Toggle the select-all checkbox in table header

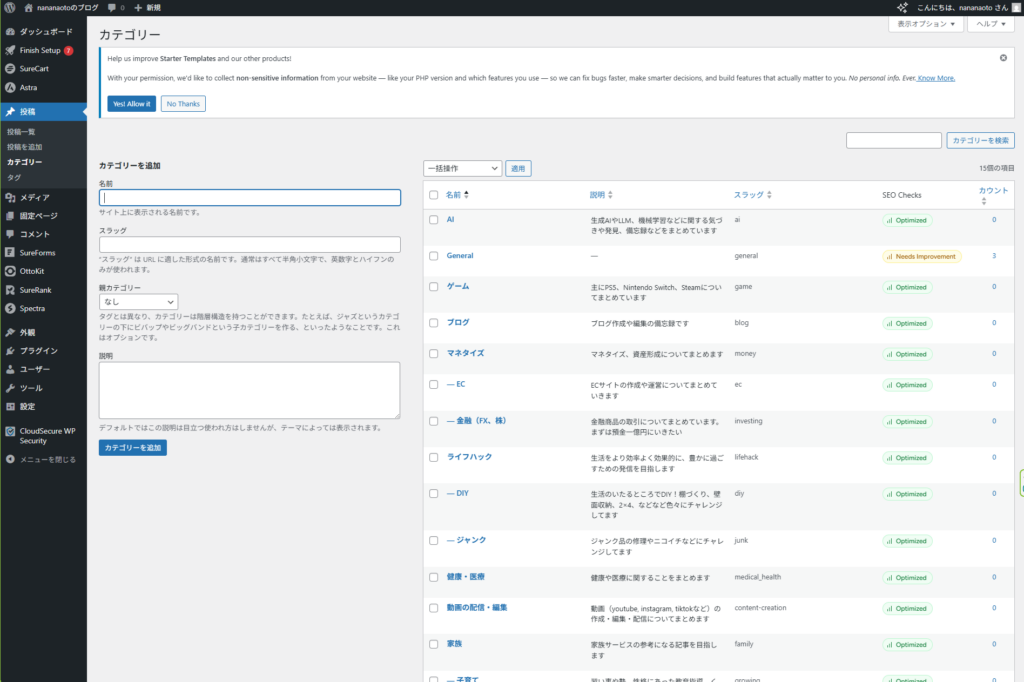(434, 195)
